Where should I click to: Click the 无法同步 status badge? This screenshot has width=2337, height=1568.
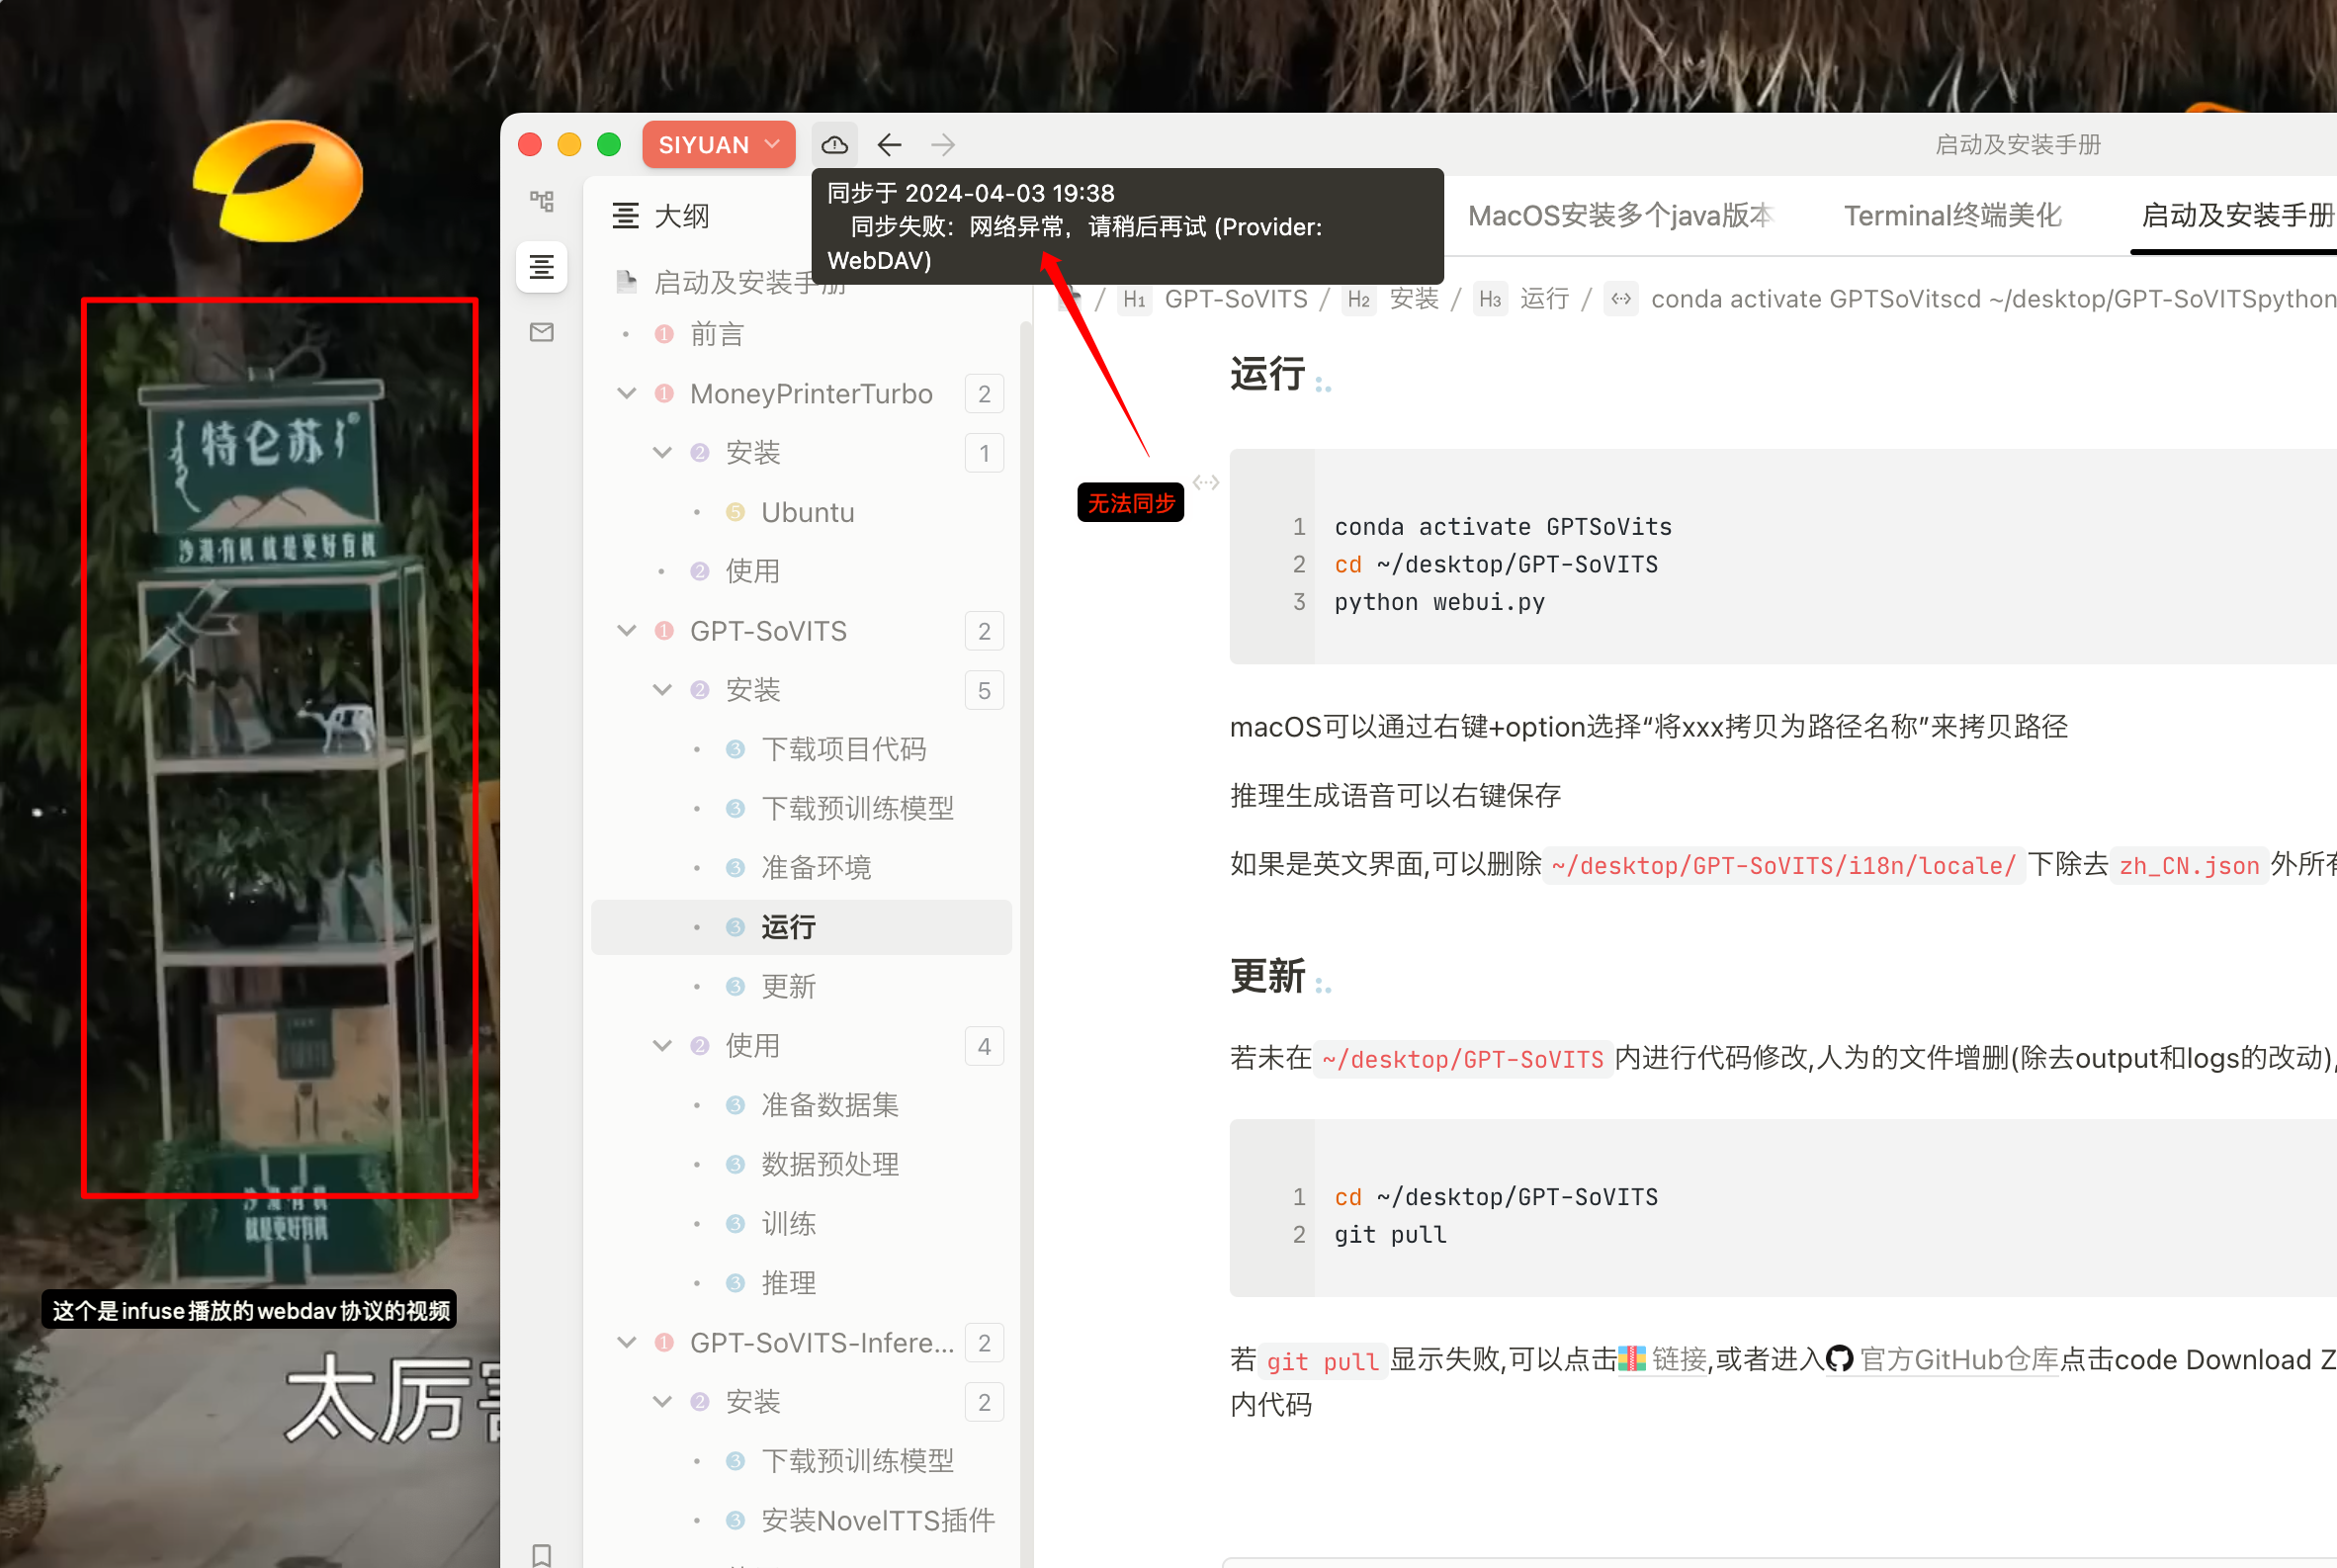1130,503
